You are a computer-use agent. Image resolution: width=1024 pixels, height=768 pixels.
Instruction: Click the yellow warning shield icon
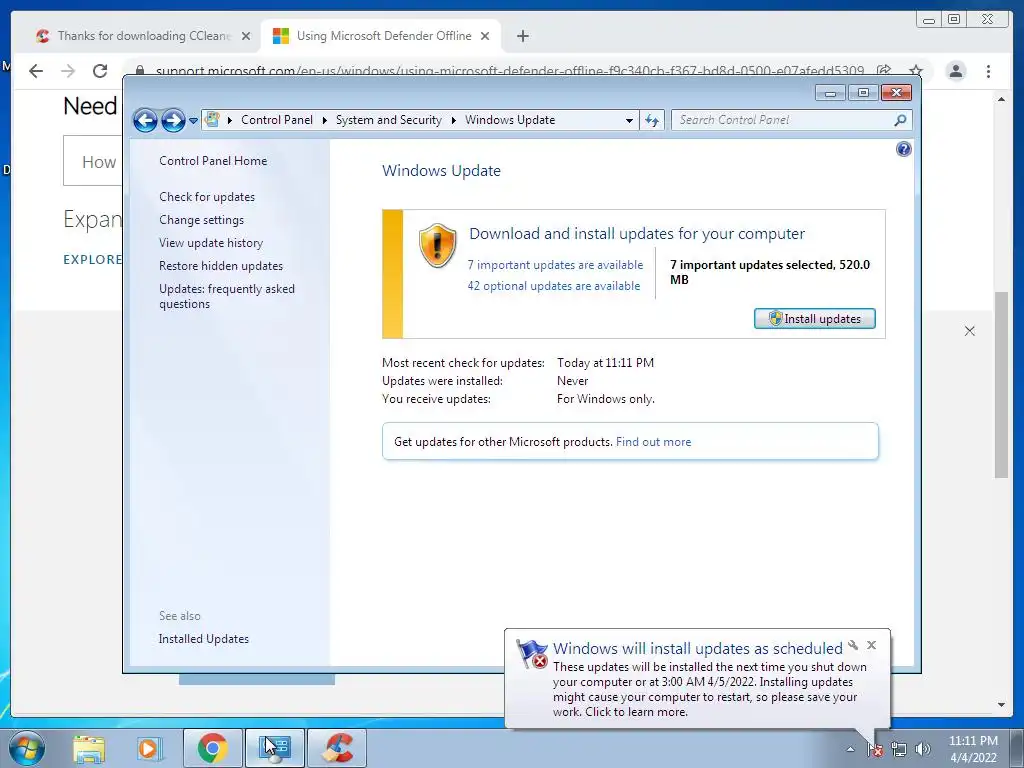[x=437, y=246]
